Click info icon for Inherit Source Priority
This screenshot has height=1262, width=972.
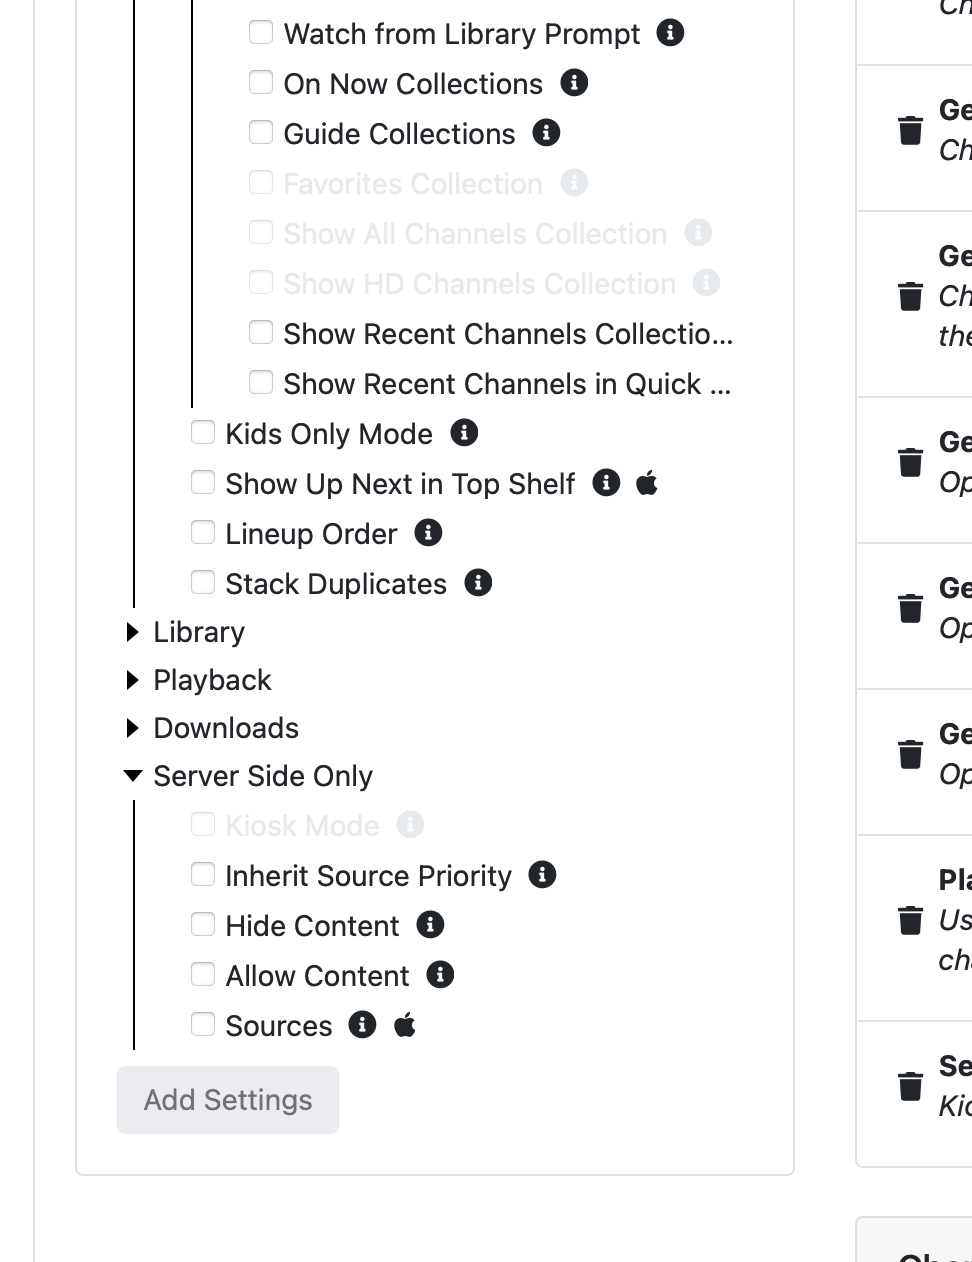(x=542, y=875)
